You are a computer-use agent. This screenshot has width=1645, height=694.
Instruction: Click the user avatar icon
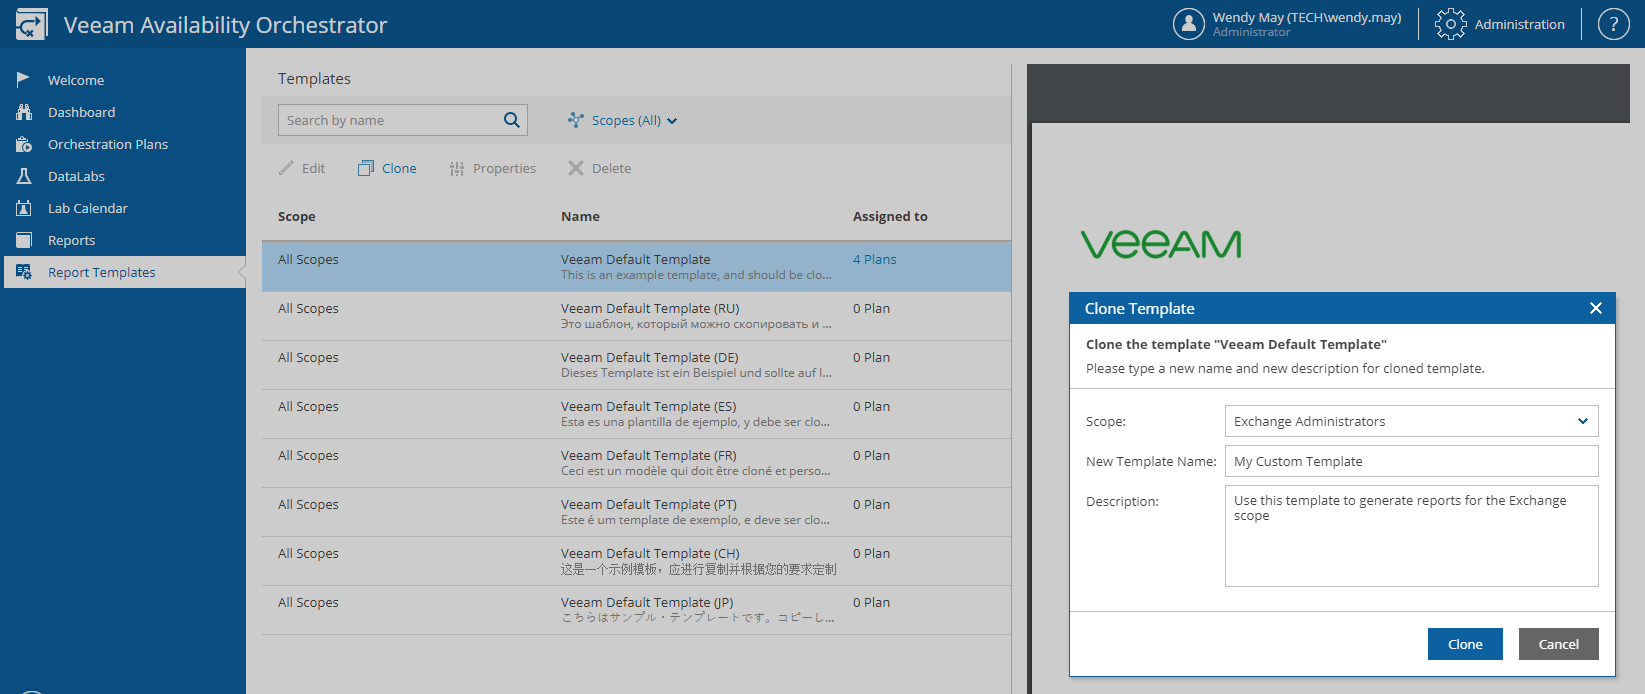click(x=1189, y=24)
